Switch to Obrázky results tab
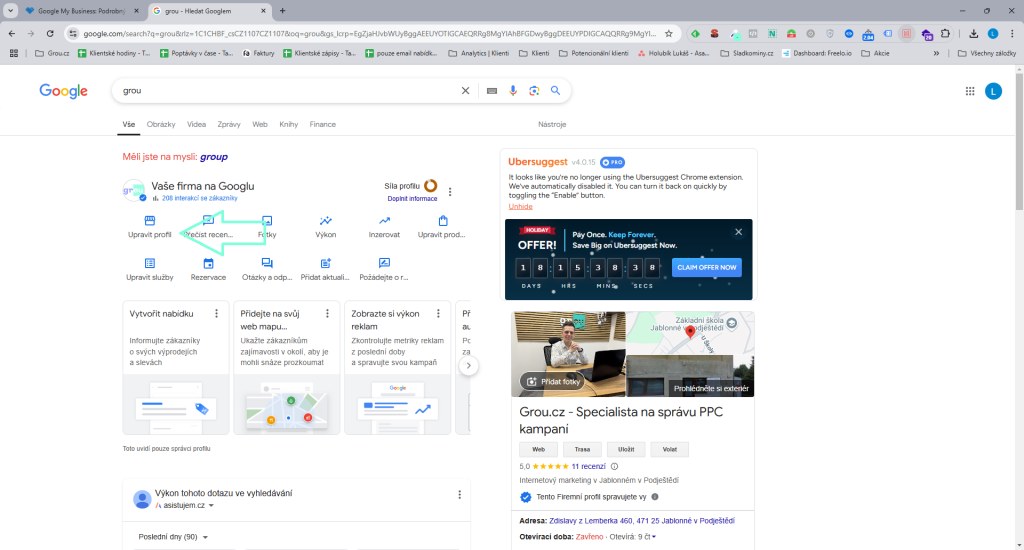 click(x=161, y=124)
